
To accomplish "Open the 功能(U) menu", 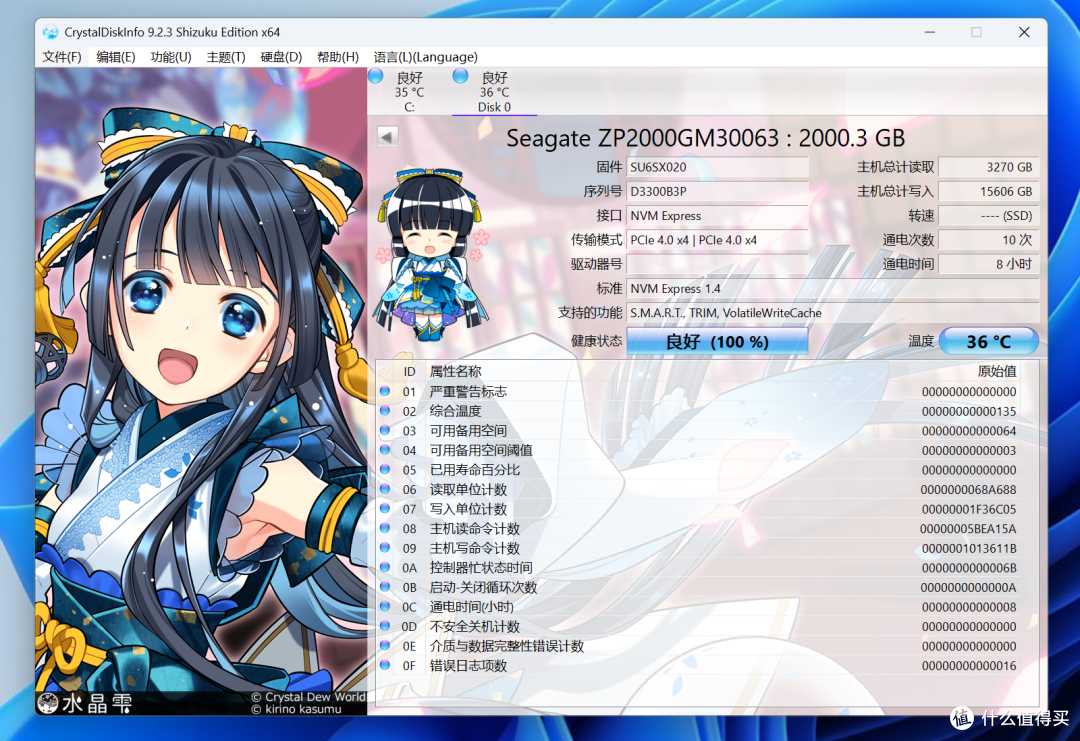I will pos(171,57).
